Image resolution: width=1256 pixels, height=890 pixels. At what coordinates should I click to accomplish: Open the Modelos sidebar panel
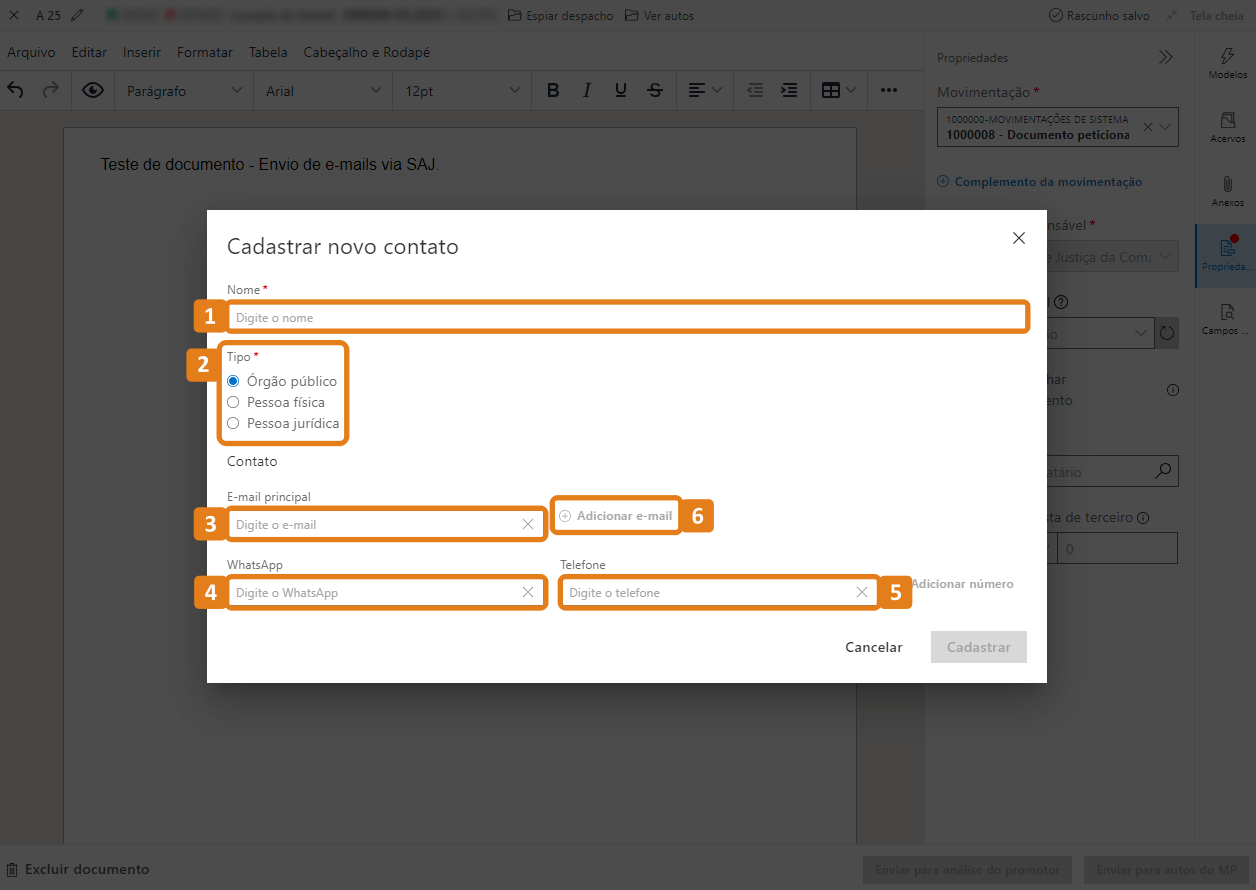1227,64
